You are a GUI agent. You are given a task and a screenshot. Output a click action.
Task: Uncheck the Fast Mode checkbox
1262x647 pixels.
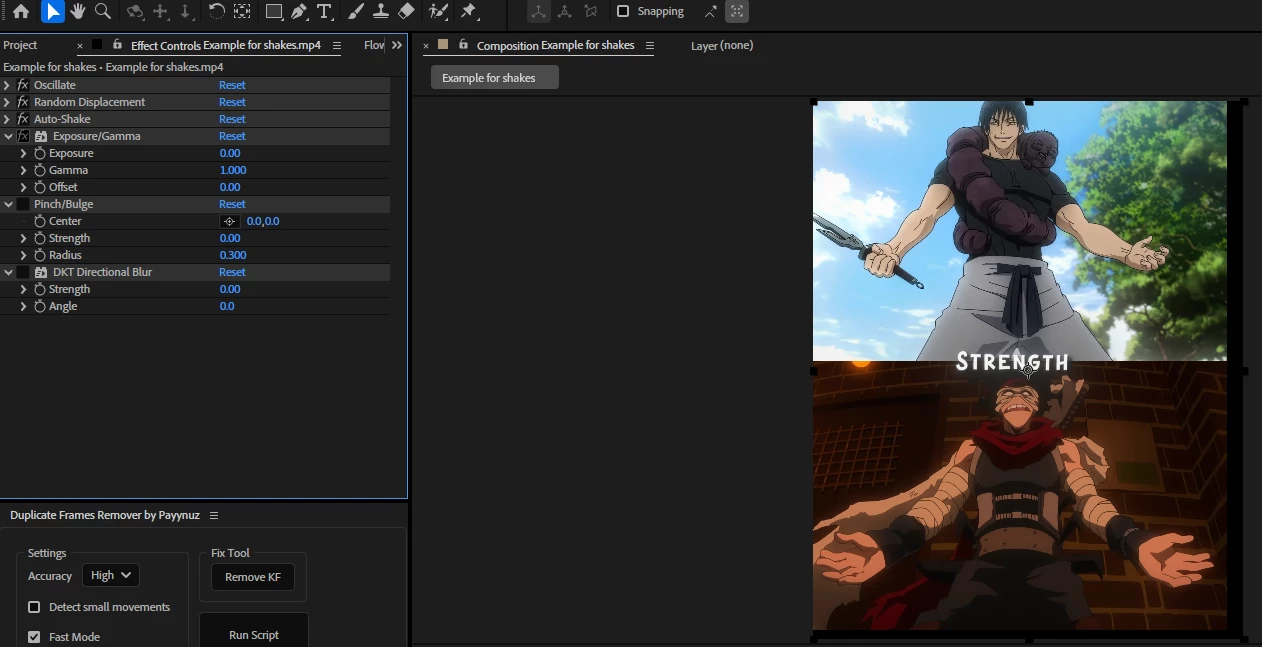[x=34, y=637]
